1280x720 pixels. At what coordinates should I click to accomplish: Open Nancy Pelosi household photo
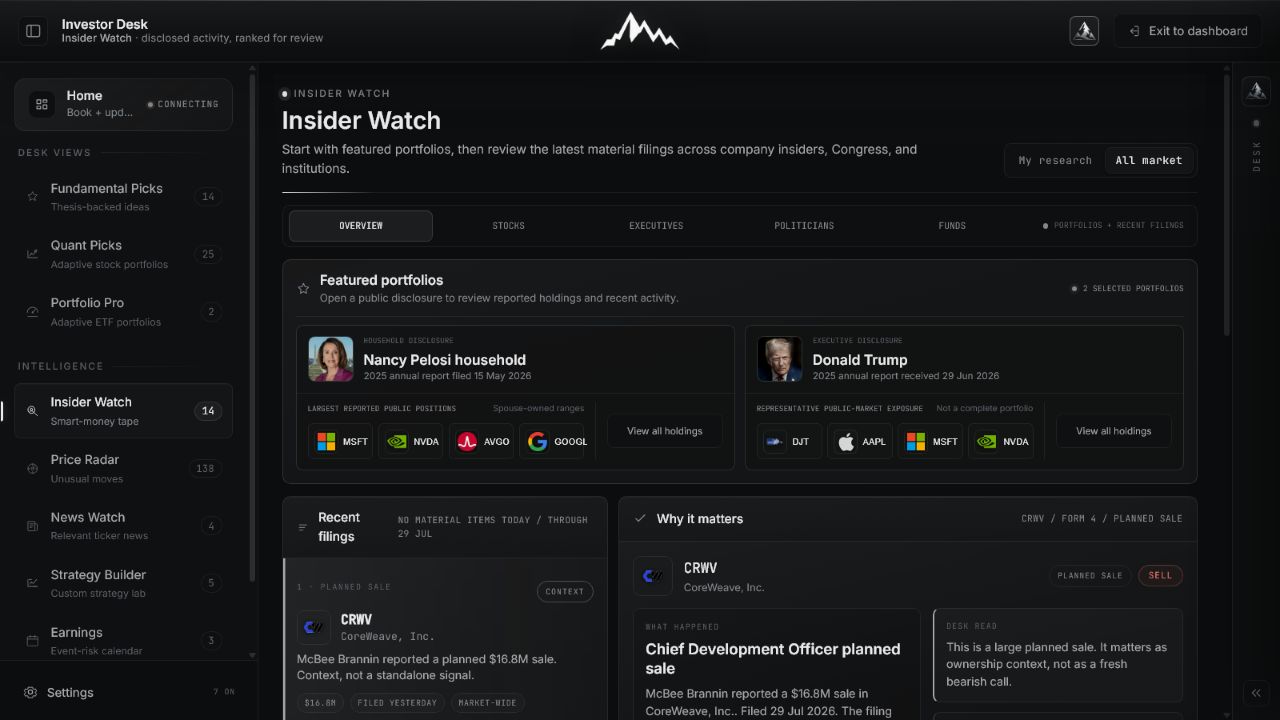[331, 359]
